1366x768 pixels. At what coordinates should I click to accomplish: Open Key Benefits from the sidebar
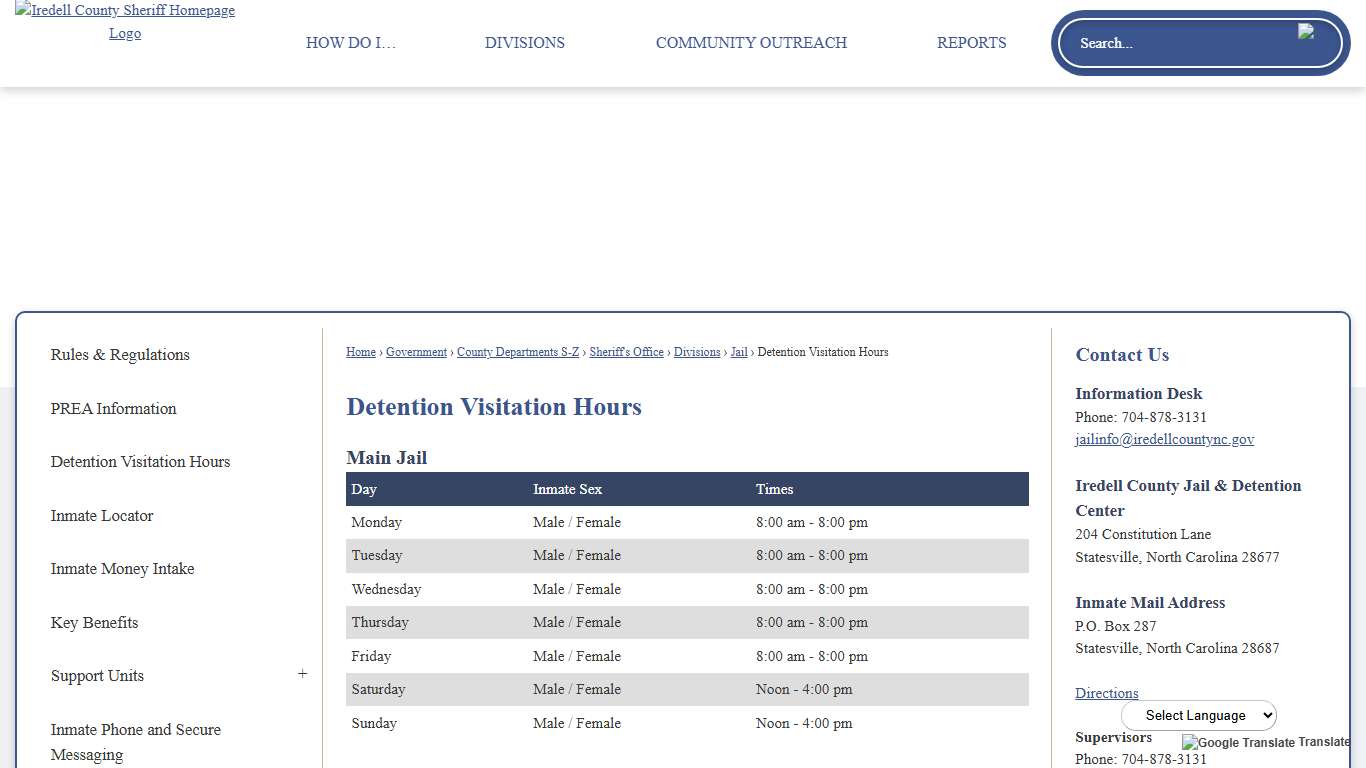94,623
